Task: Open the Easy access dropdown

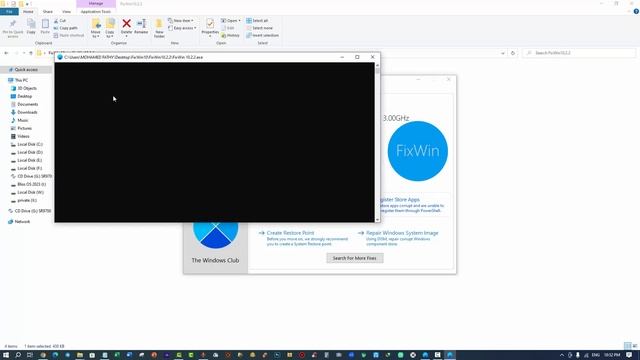Action: (182, 28)
